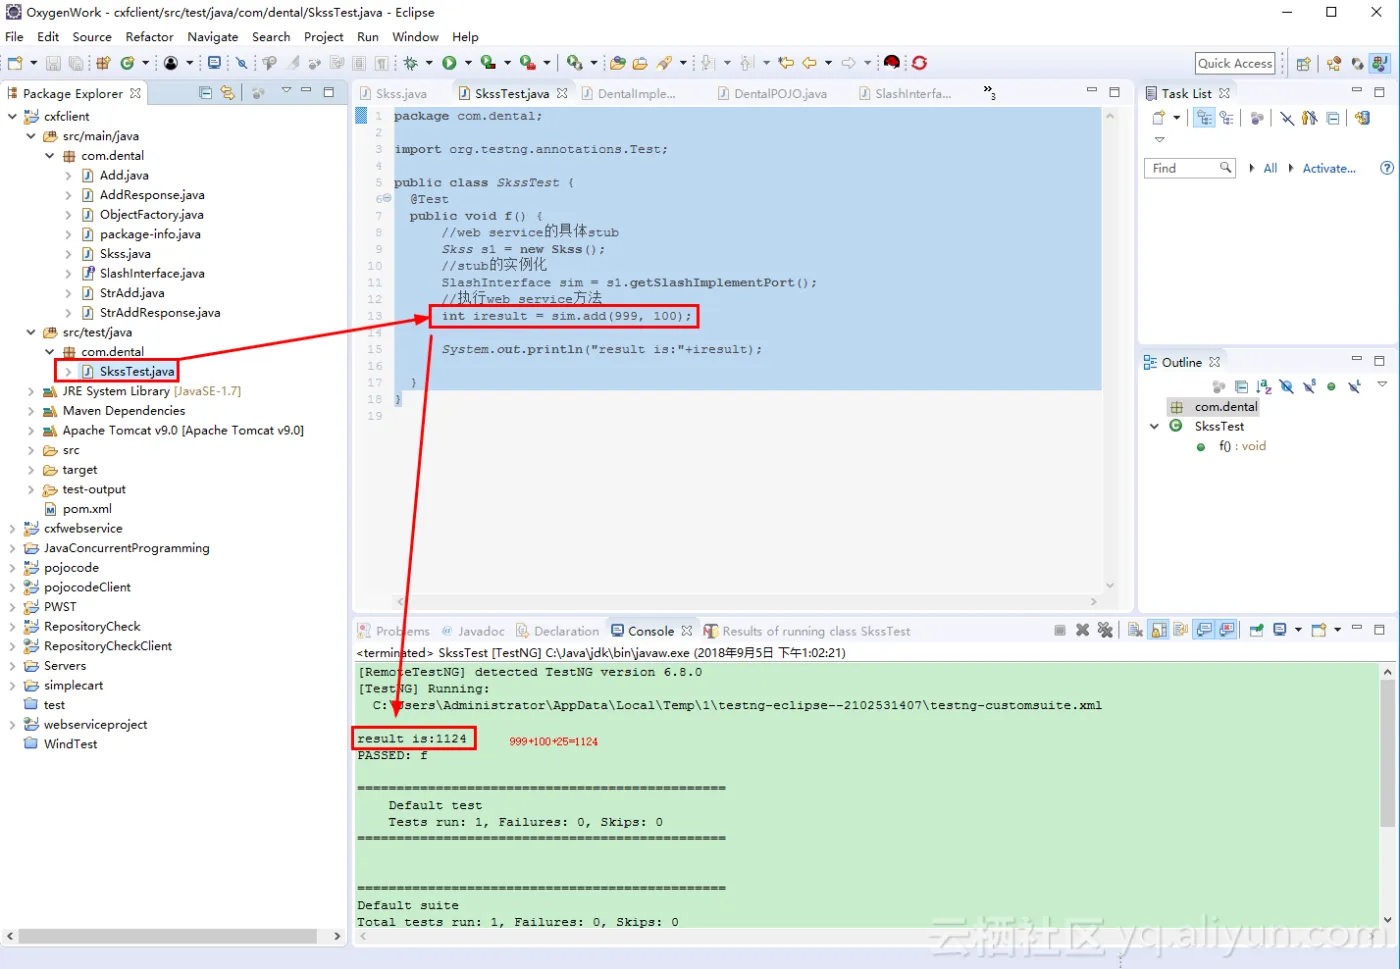Click the Open Type icon in toolbar
Viewport: 1400px width, 969px height.
pos(617,63)
